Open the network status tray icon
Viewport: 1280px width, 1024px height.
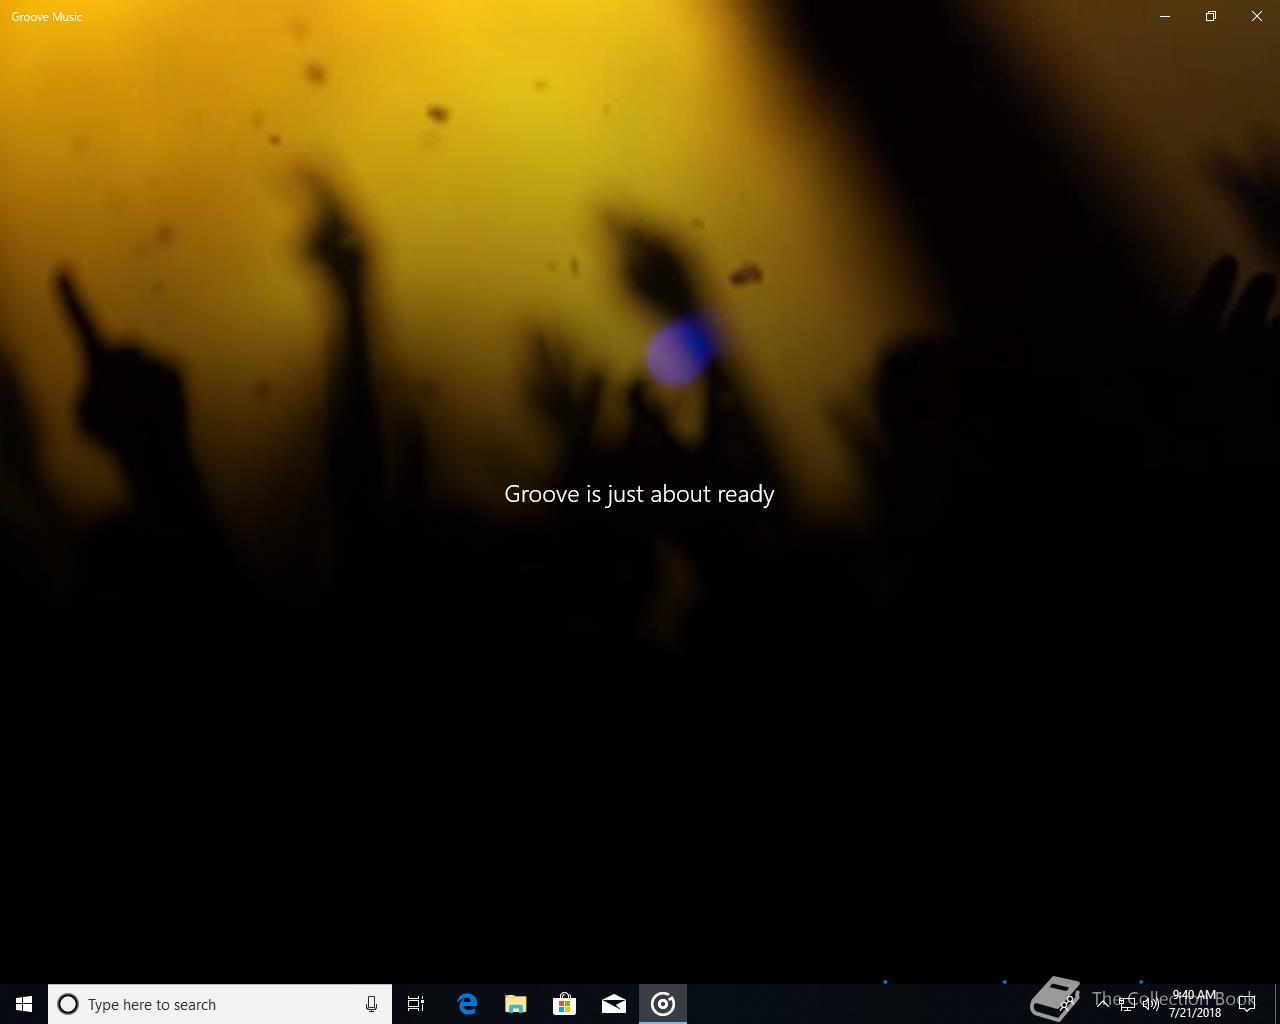[1127, 1004]
